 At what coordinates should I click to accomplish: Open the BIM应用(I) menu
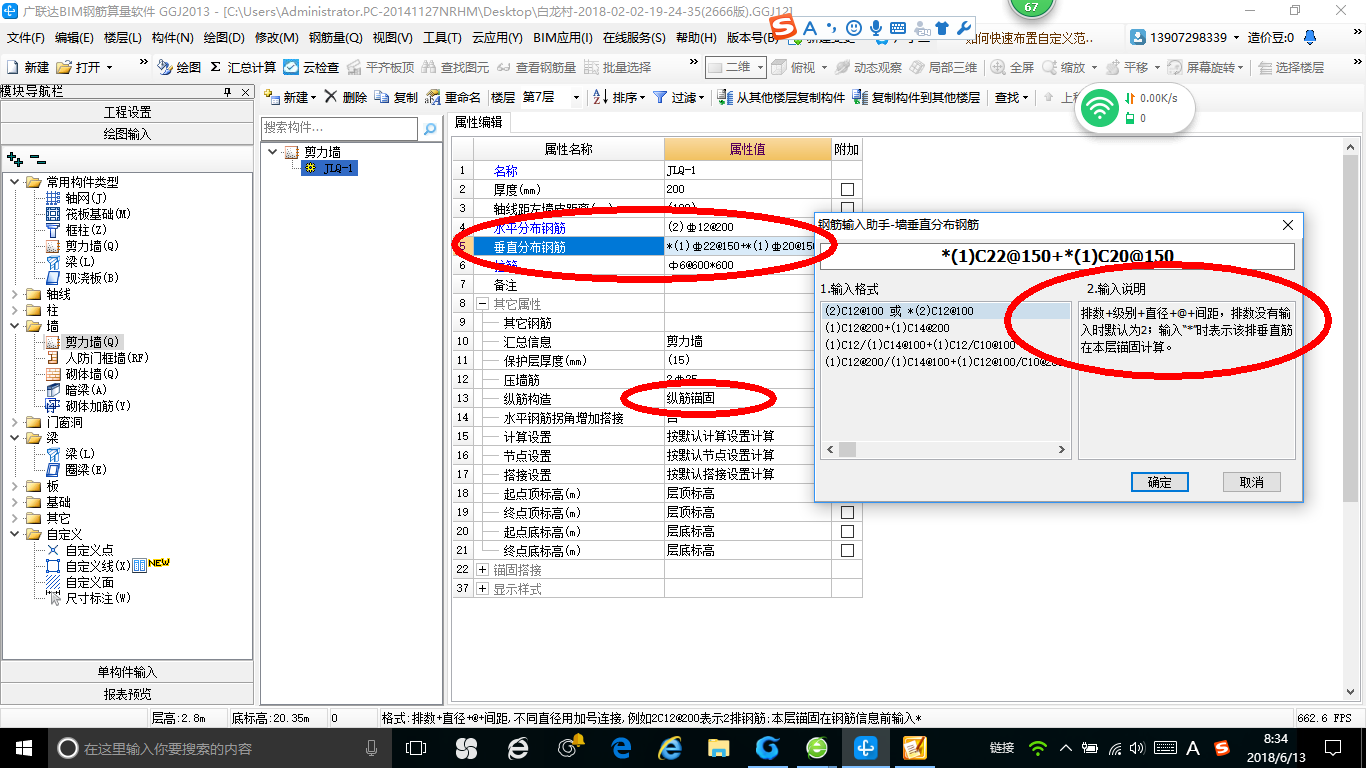[x=563, y=38]
